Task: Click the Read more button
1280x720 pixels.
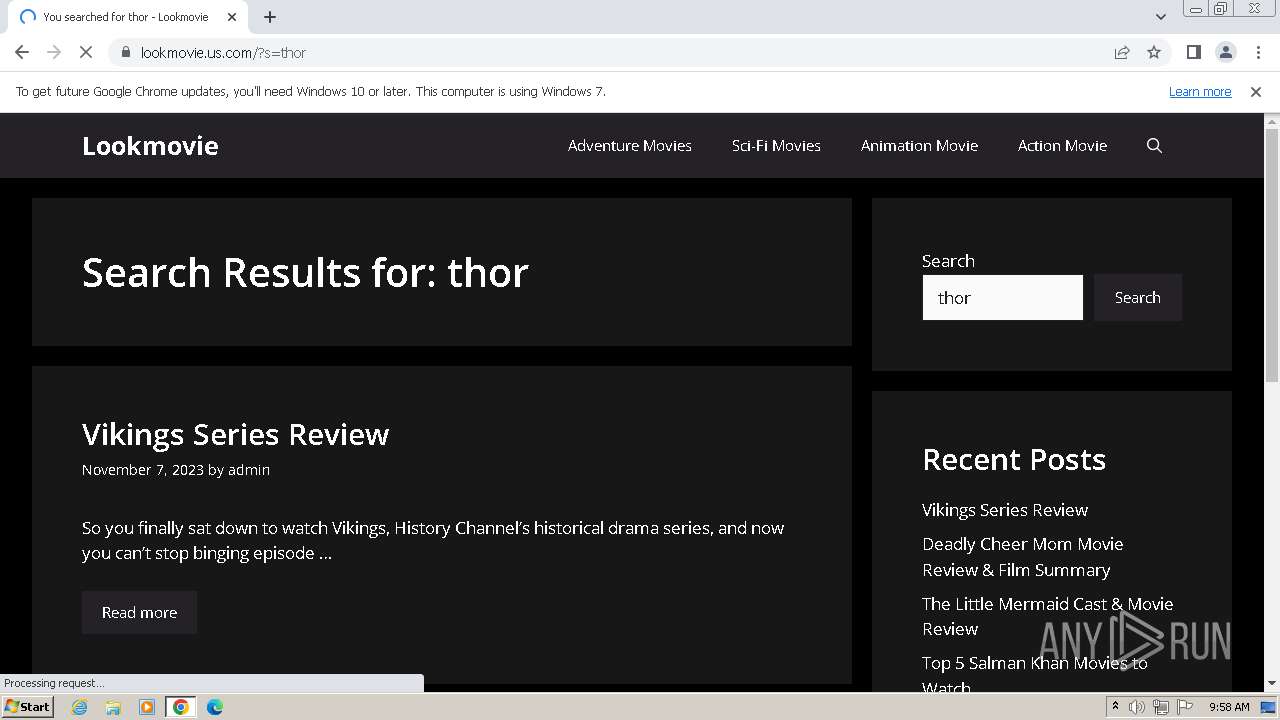Action: click(139, 612)
